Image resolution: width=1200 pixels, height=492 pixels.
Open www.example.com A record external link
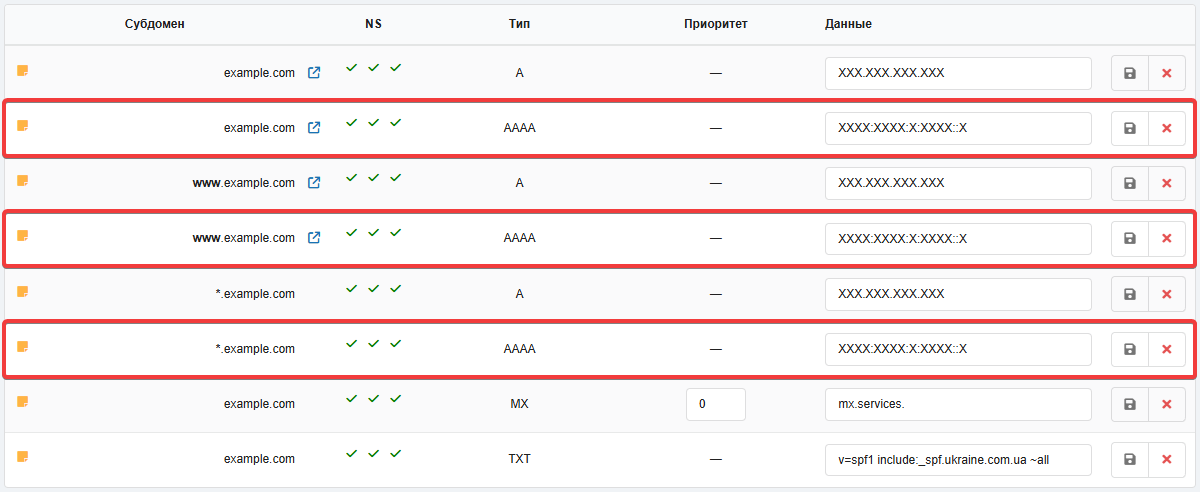click(314, 183)
